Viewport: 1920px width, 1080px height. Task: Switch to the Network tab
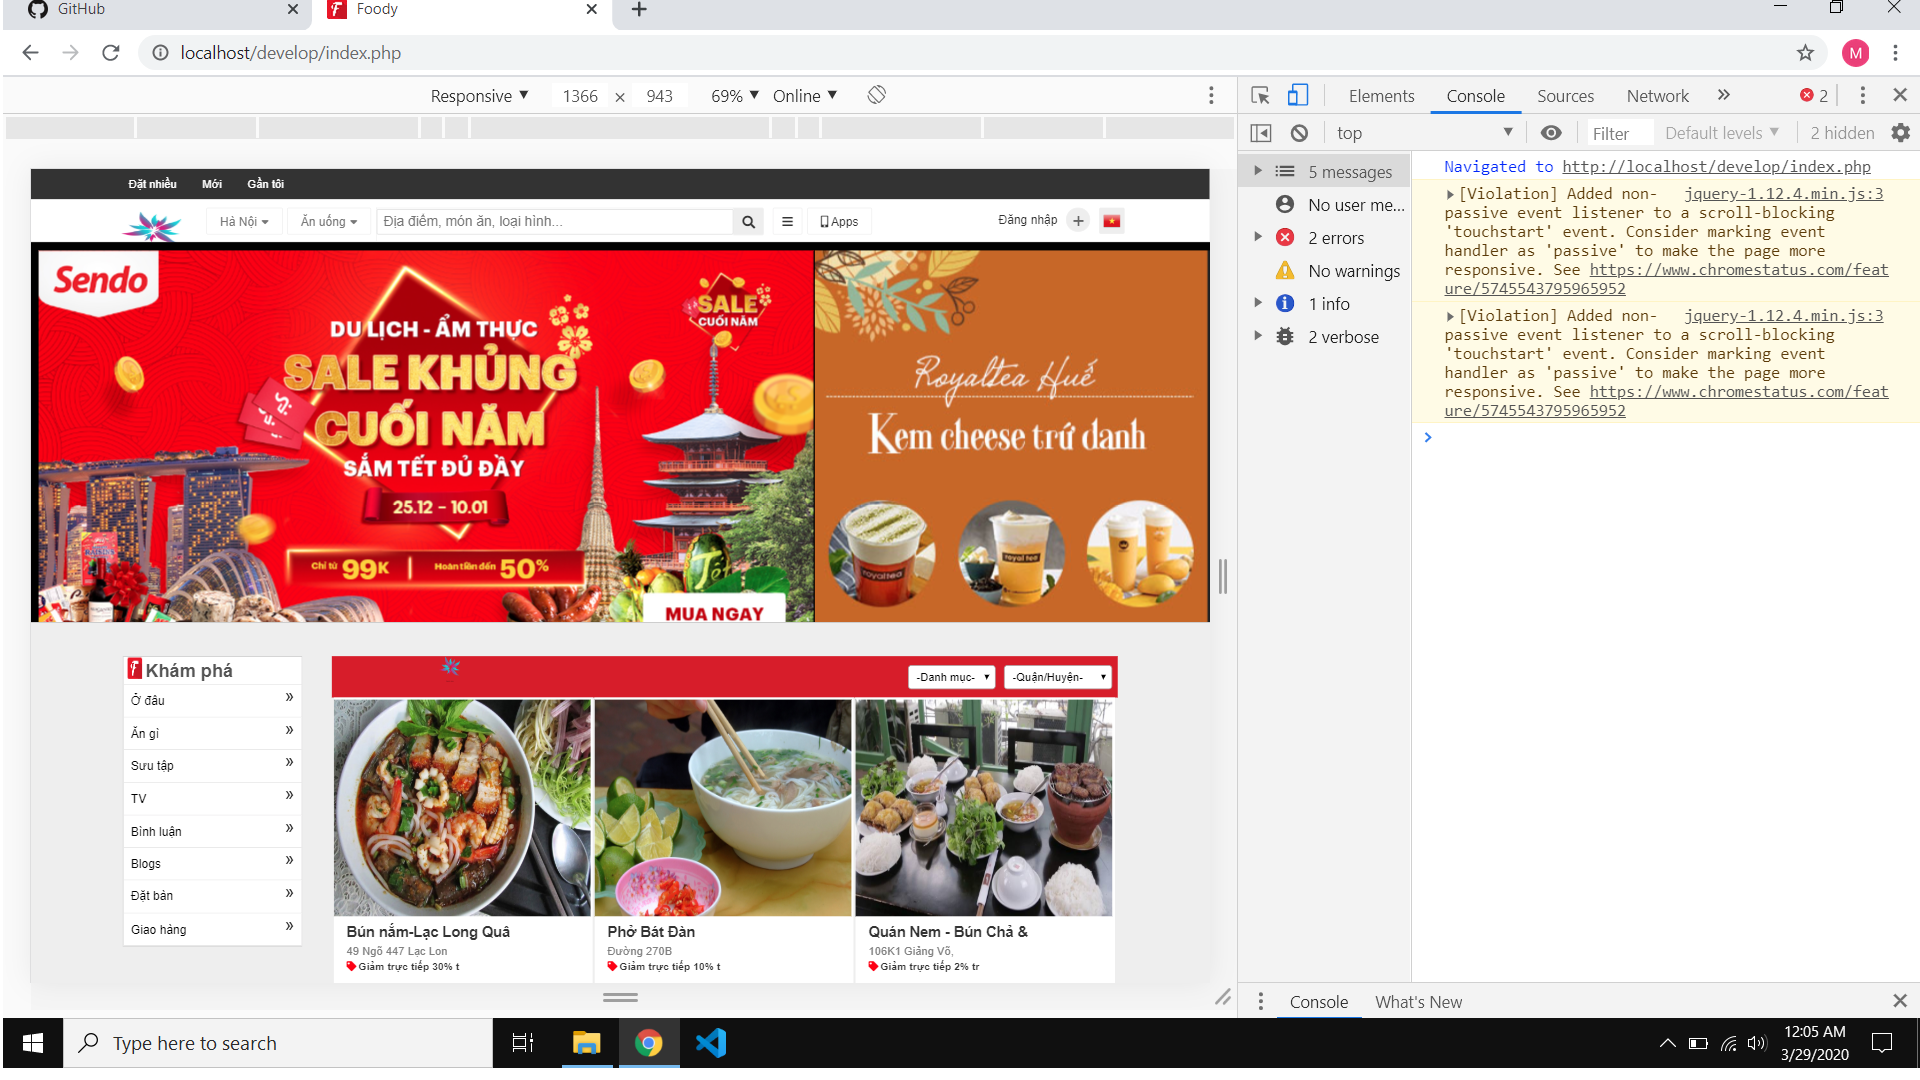pos(1657,96)
